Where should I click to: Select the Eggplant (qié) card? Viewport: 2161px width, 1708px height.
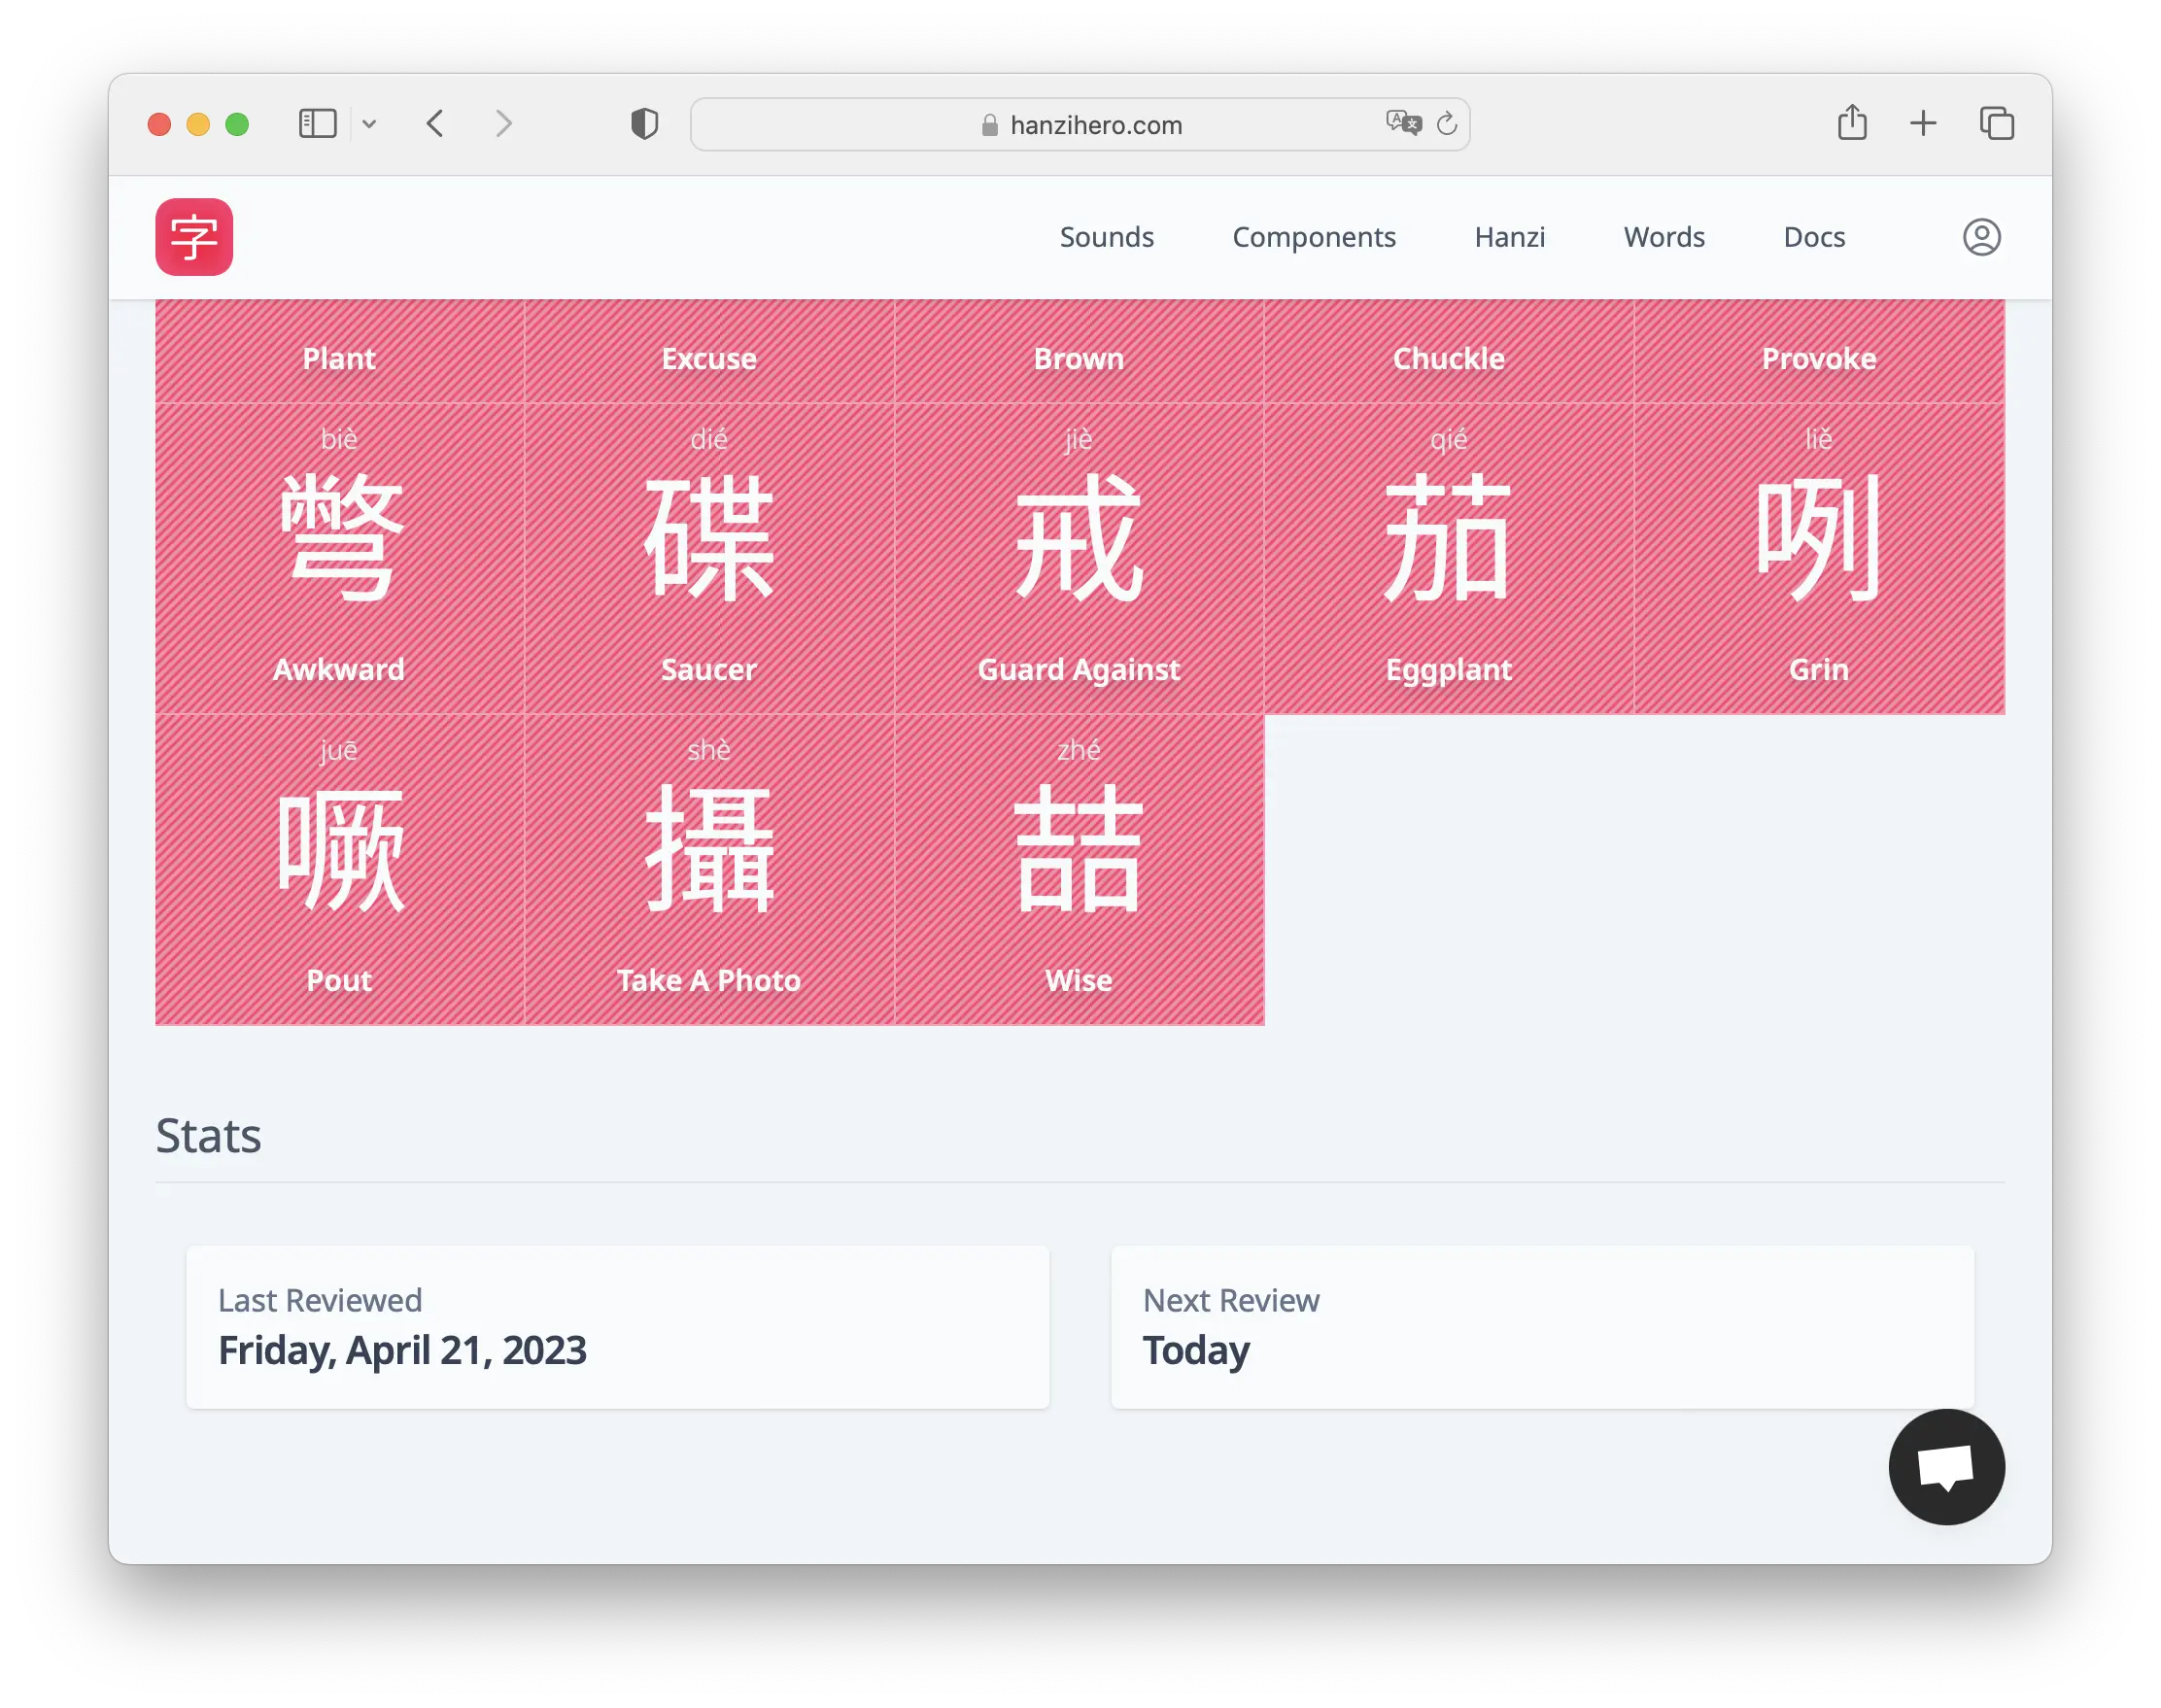click(x=1449, y=558)
